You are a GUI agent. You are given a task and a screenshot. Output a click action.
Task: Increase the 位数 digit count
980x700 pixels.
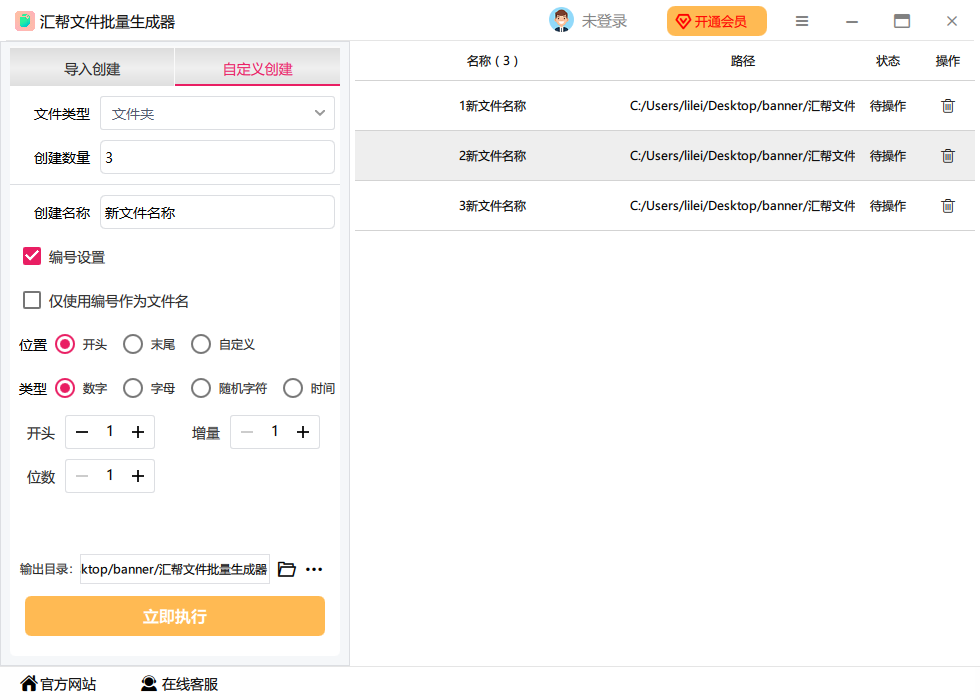pos(138,476)
